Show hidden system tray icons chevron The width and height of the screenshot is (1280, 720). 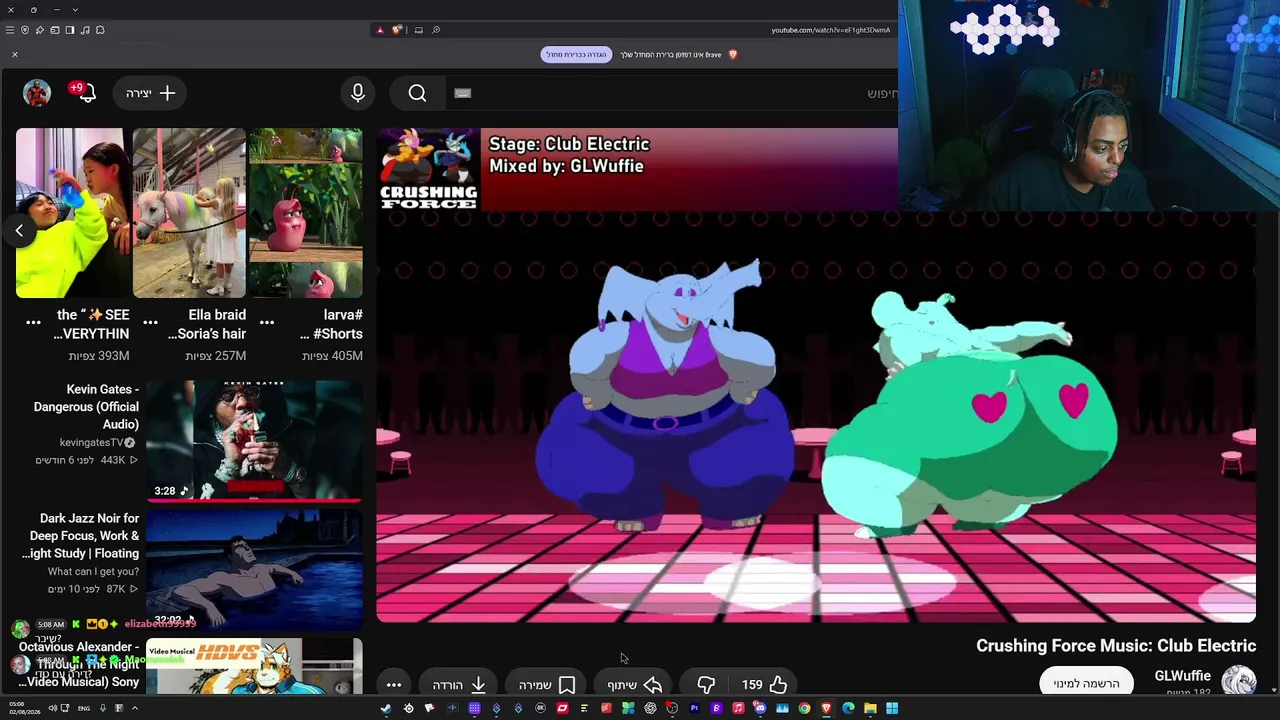[134, 708]
